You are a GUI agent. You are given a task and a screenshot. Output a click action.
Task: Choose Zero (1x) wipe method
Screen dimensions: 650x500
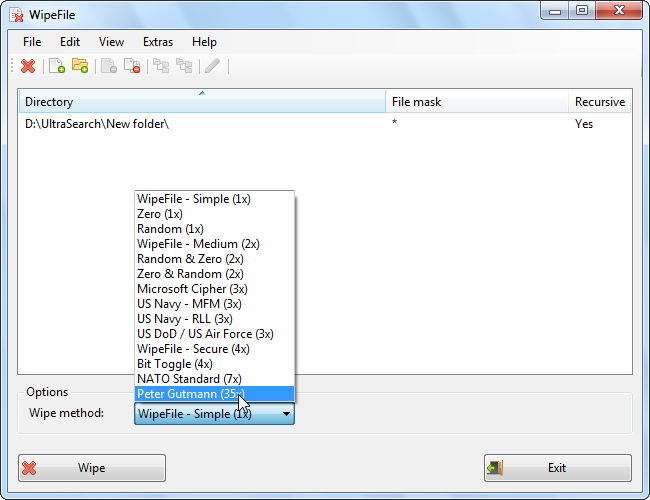tap(214, 214)
